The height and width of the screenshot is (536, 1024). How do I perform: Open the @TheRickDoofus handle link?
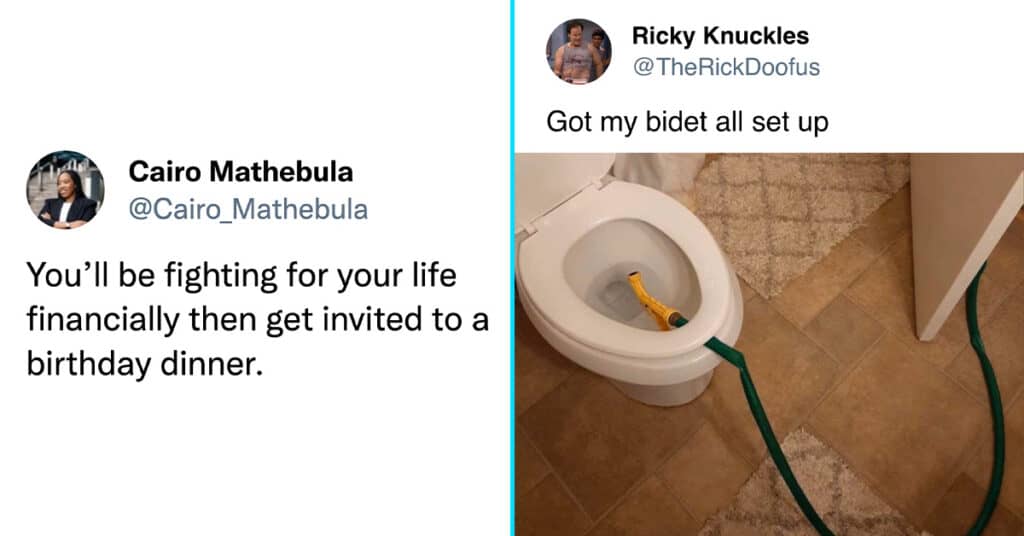pyautogui.click(x=726, y=67)
